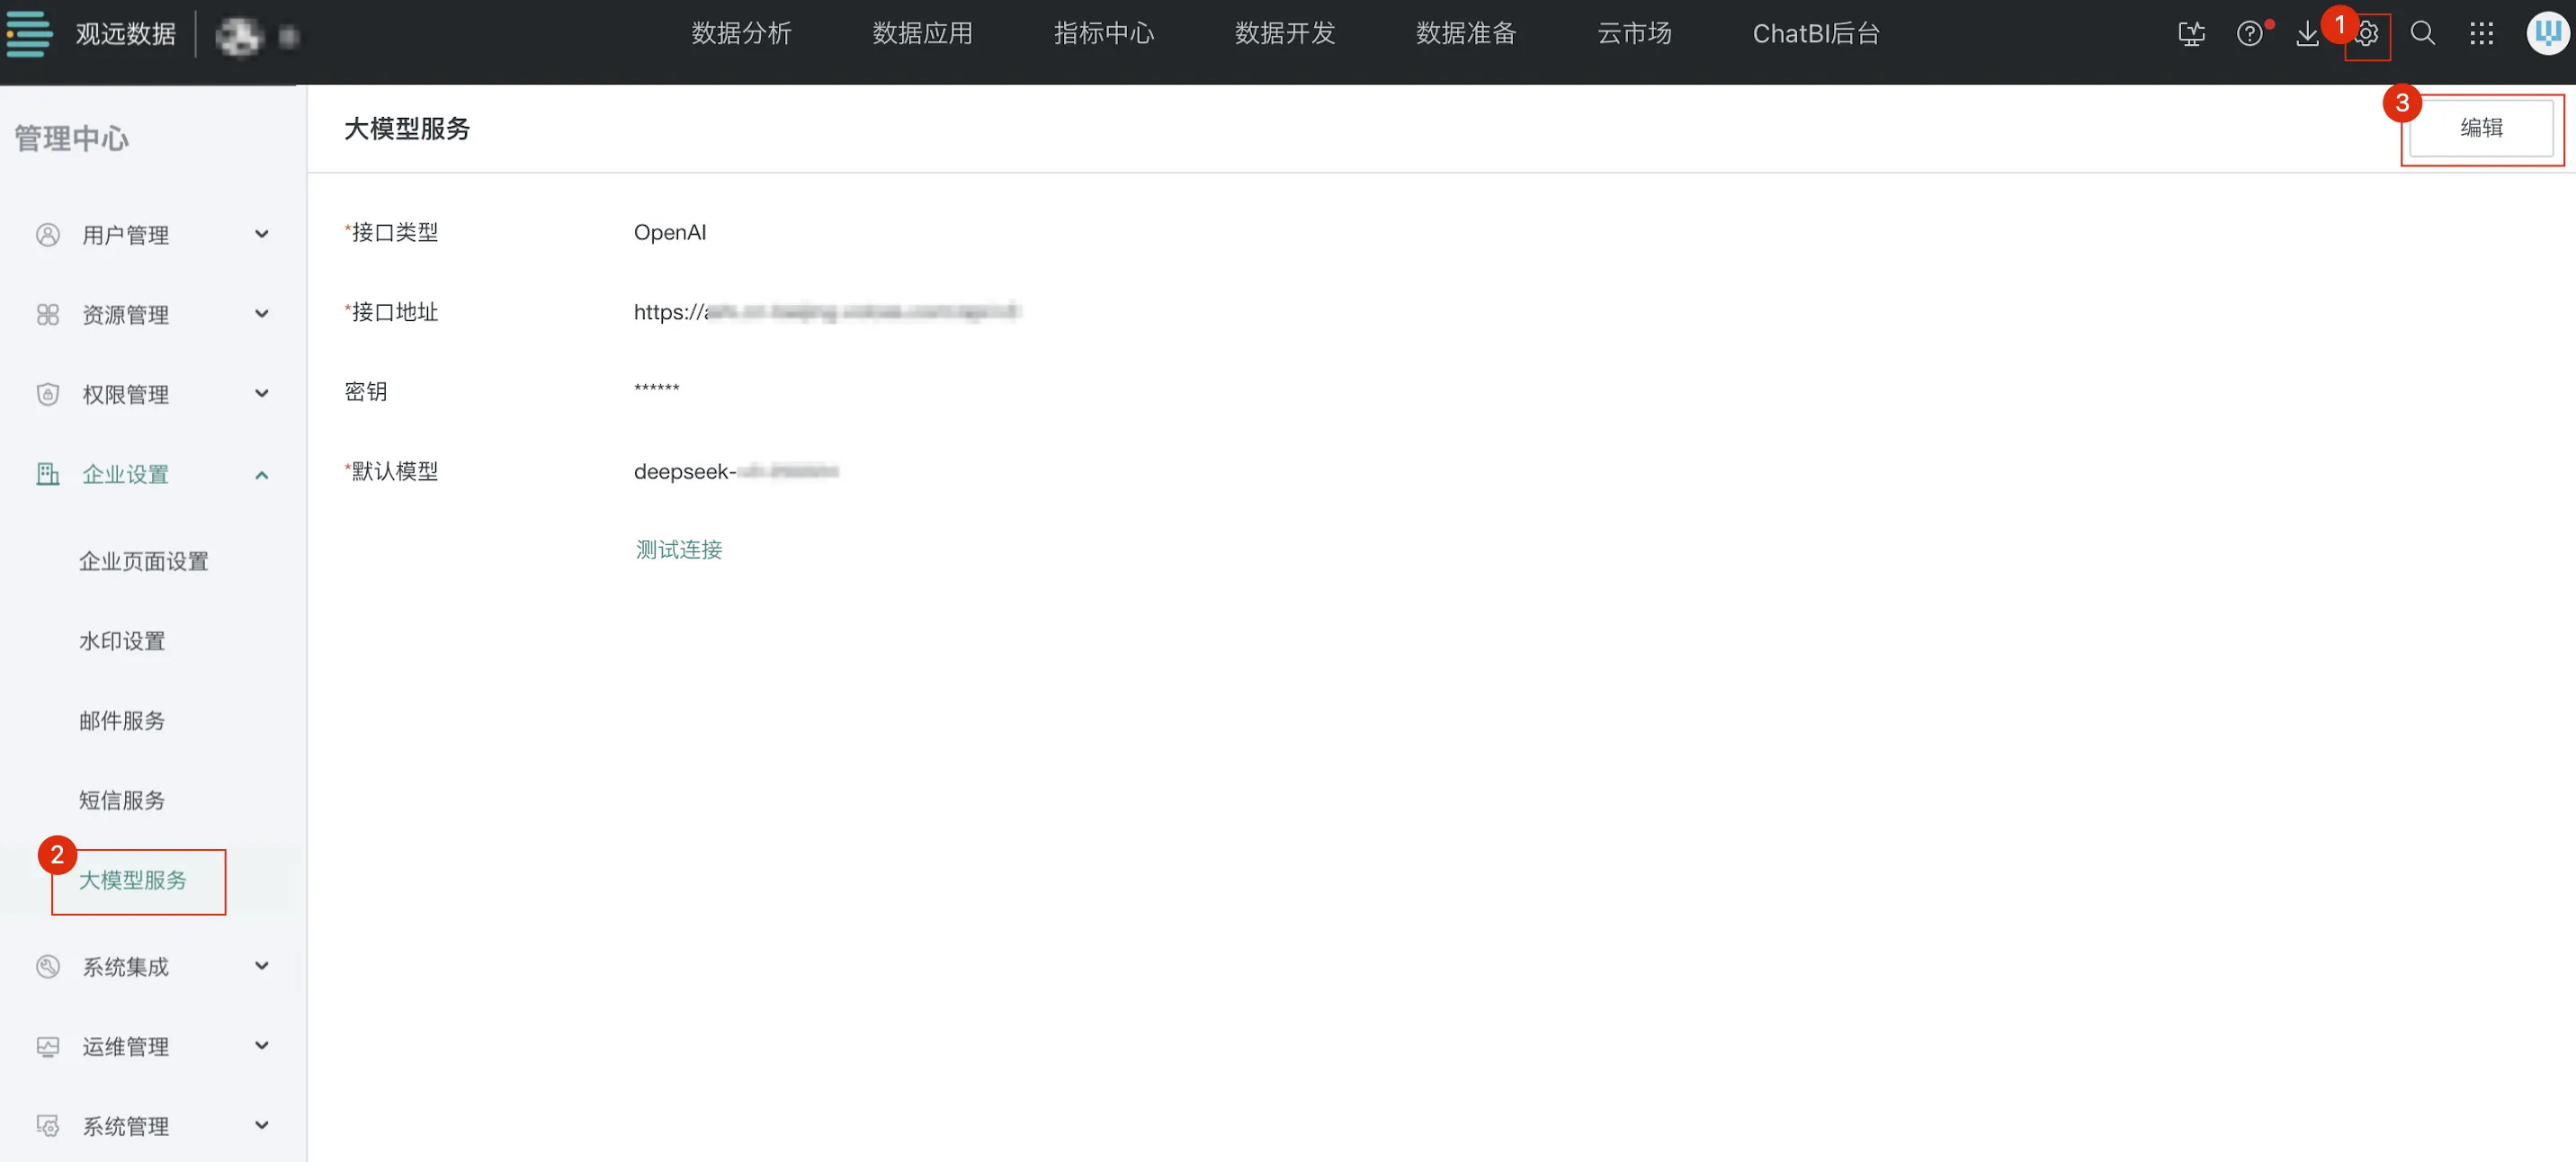Expand the 资源管理 section chevron
Image resolution: width=2576 pixels, height=1162 pixels.
[261, 314]
